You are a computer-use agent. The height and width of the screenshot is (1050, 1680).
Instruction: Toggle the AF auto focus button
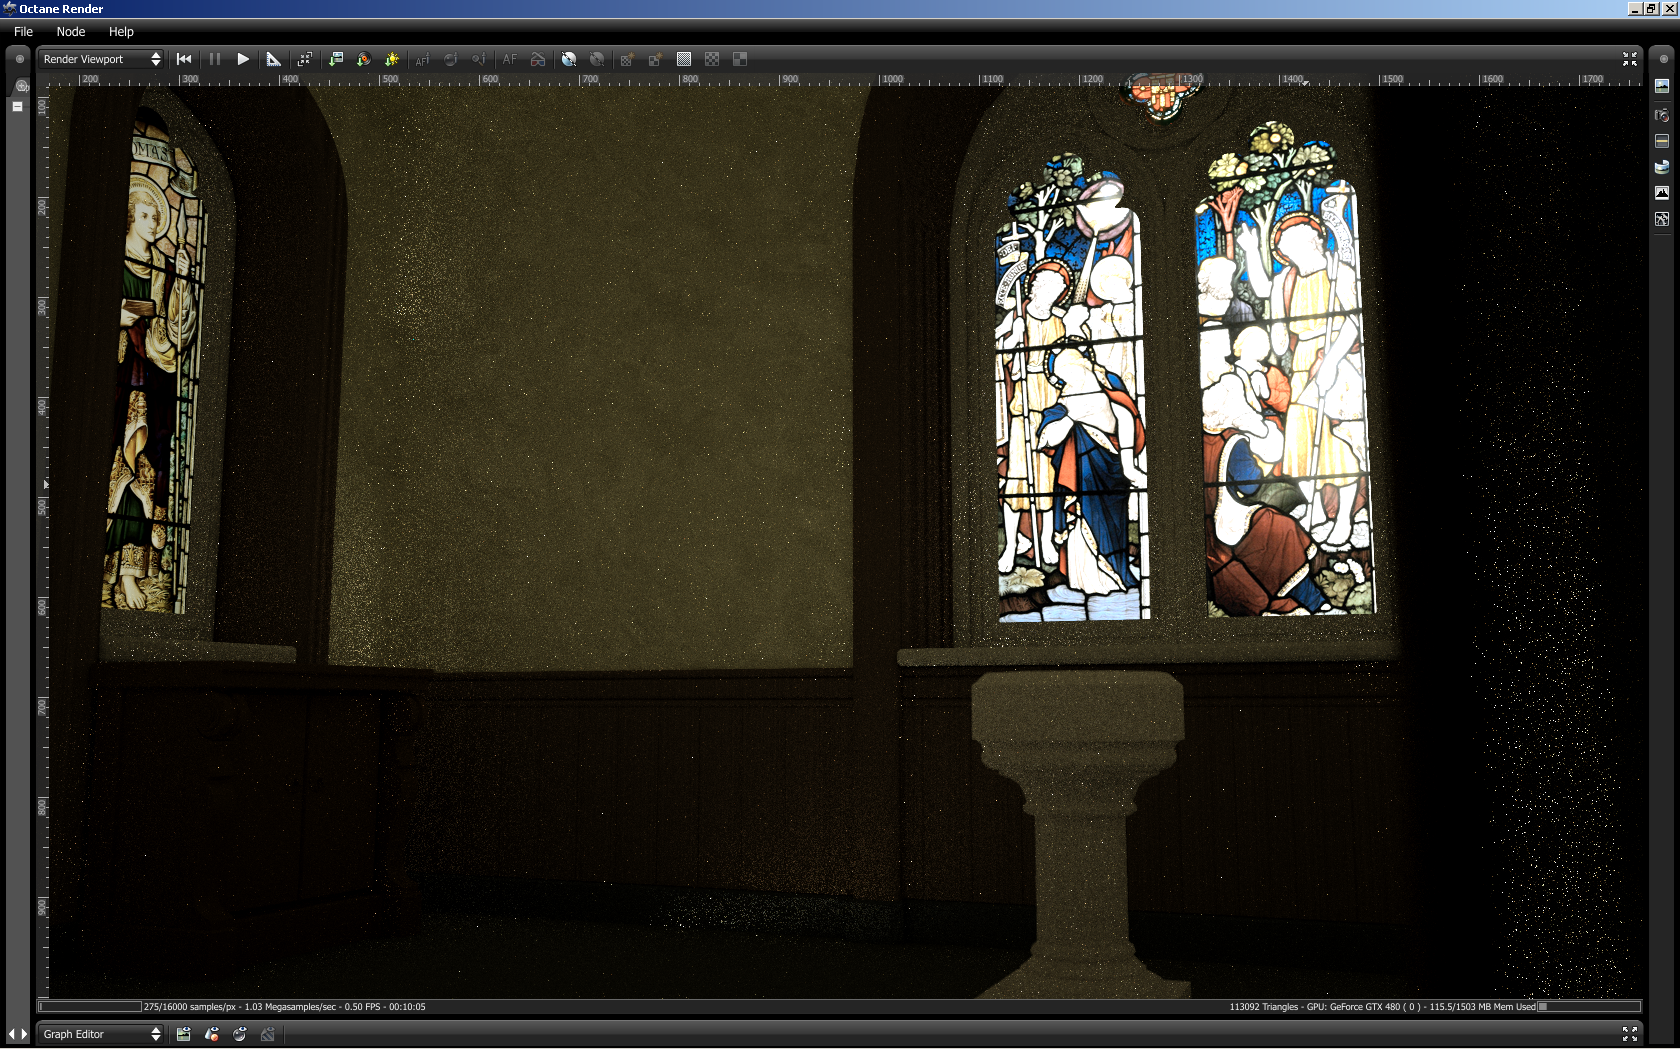(x=510, y=59)
